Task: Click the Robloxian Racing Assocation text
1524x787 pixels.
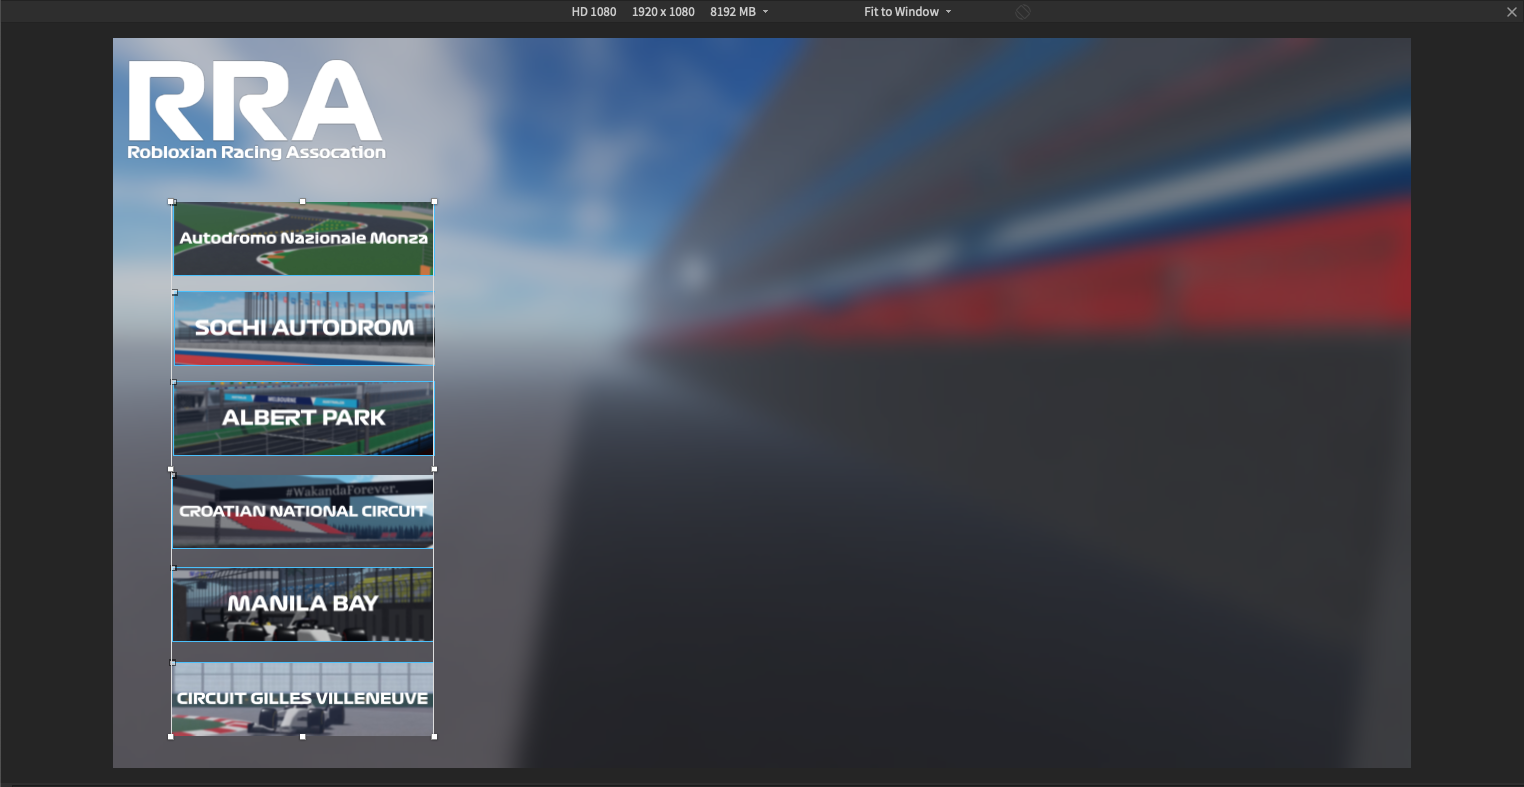Action: click(x=256, y=152)
